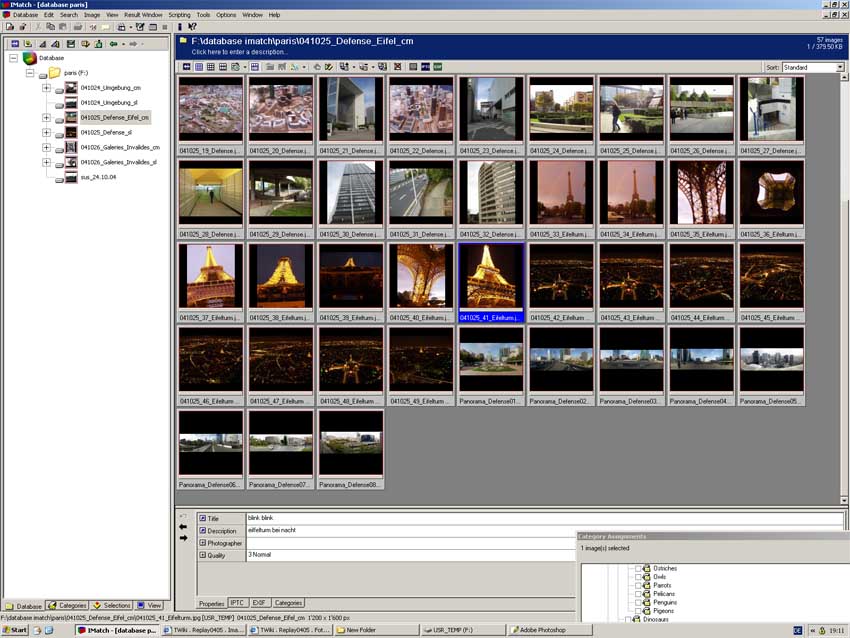This screenshot has width=850, height=638.
Task: Check the Parrots category checkbox
Action: [x=638, y=585]
